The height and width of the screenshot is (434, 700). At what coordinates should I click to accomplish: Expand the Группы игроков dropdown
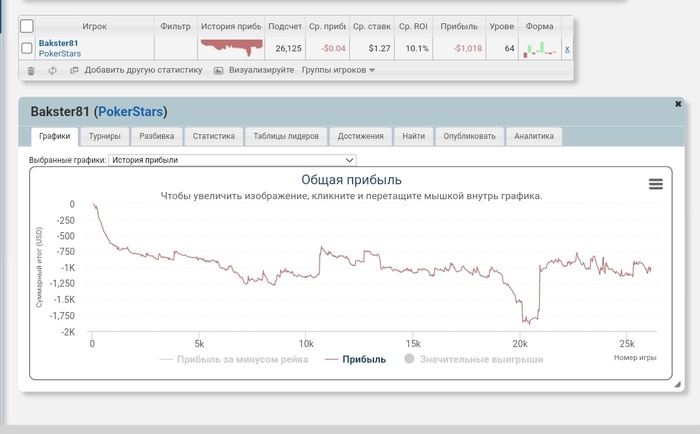[x=338, y=70]
